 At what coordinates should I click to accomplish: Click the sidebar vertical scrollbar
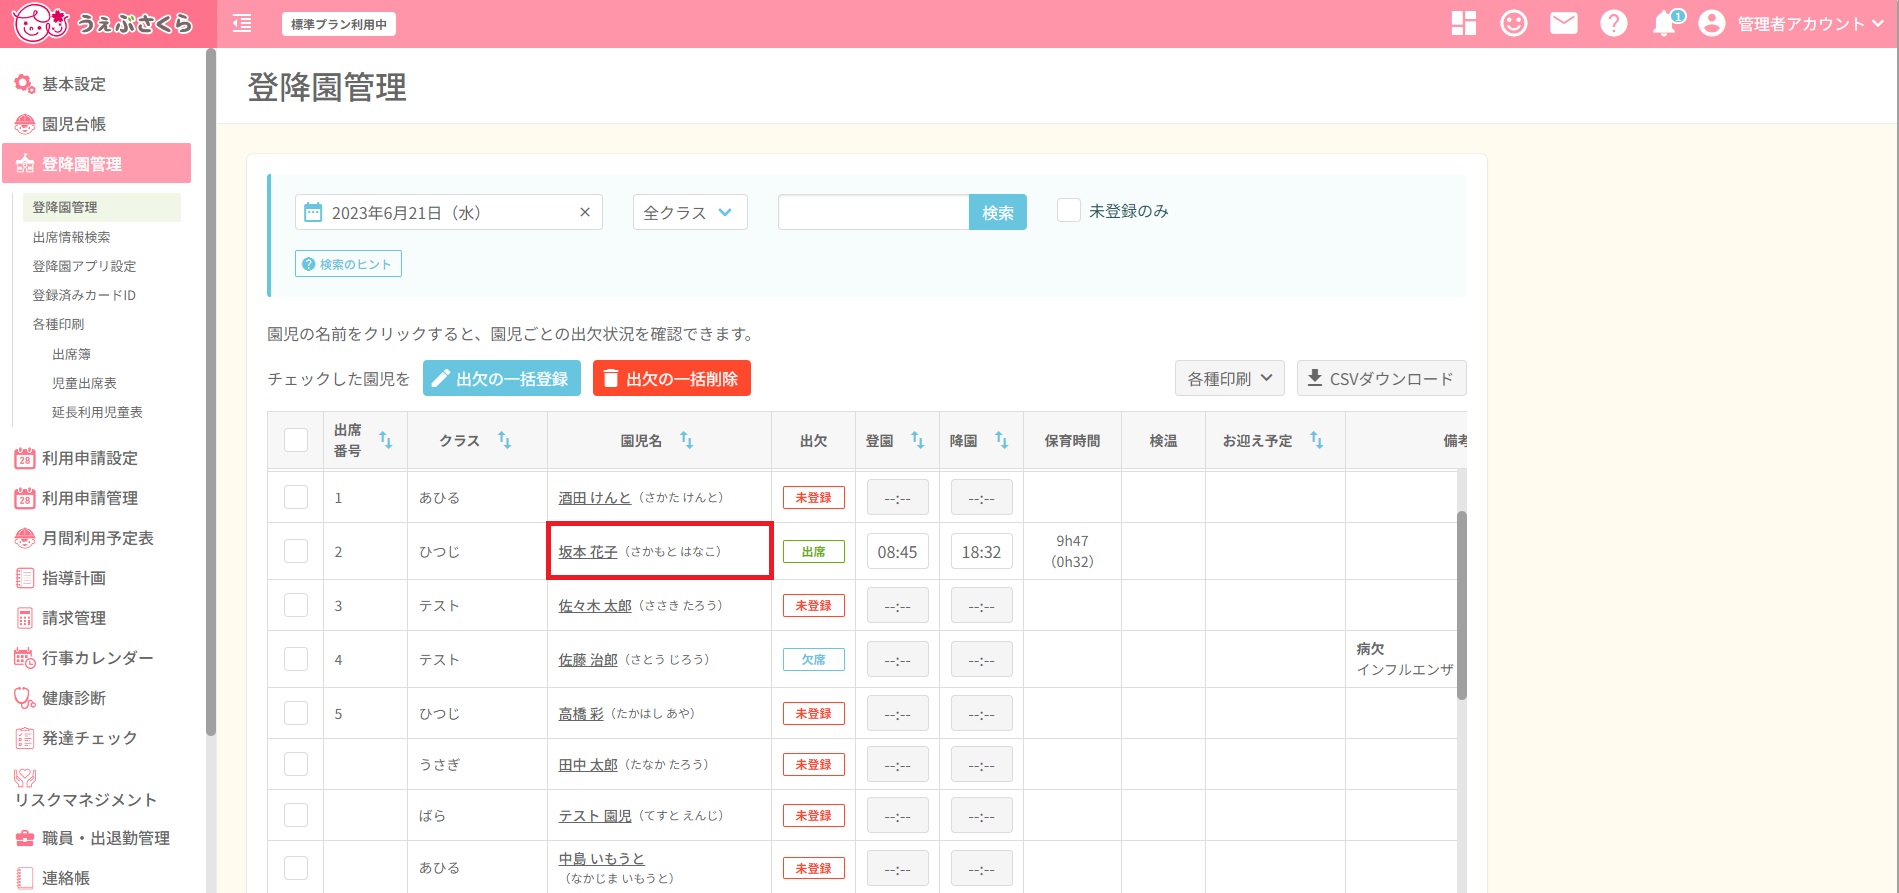pos(211,390)
